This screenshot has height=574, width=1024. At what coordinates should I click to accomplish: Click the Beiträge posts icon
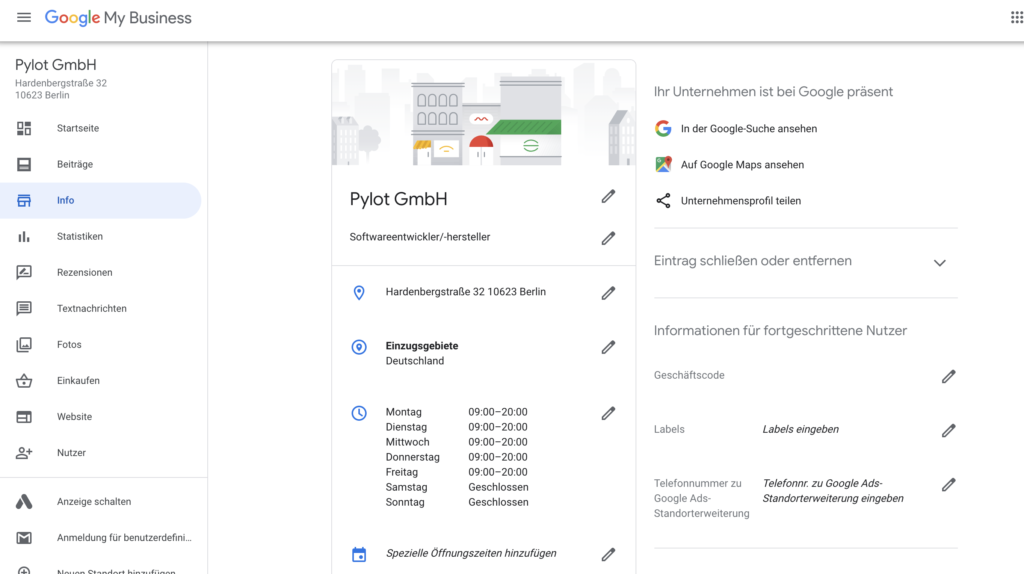click(x=24, y=165)
